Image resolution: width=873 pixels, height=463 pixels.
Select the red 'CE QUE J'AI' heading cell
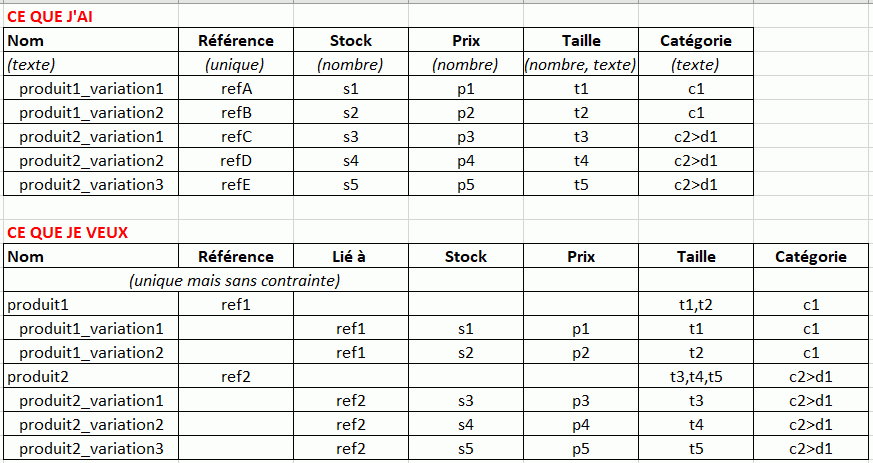pyautogui.click(x=91, y=17)
